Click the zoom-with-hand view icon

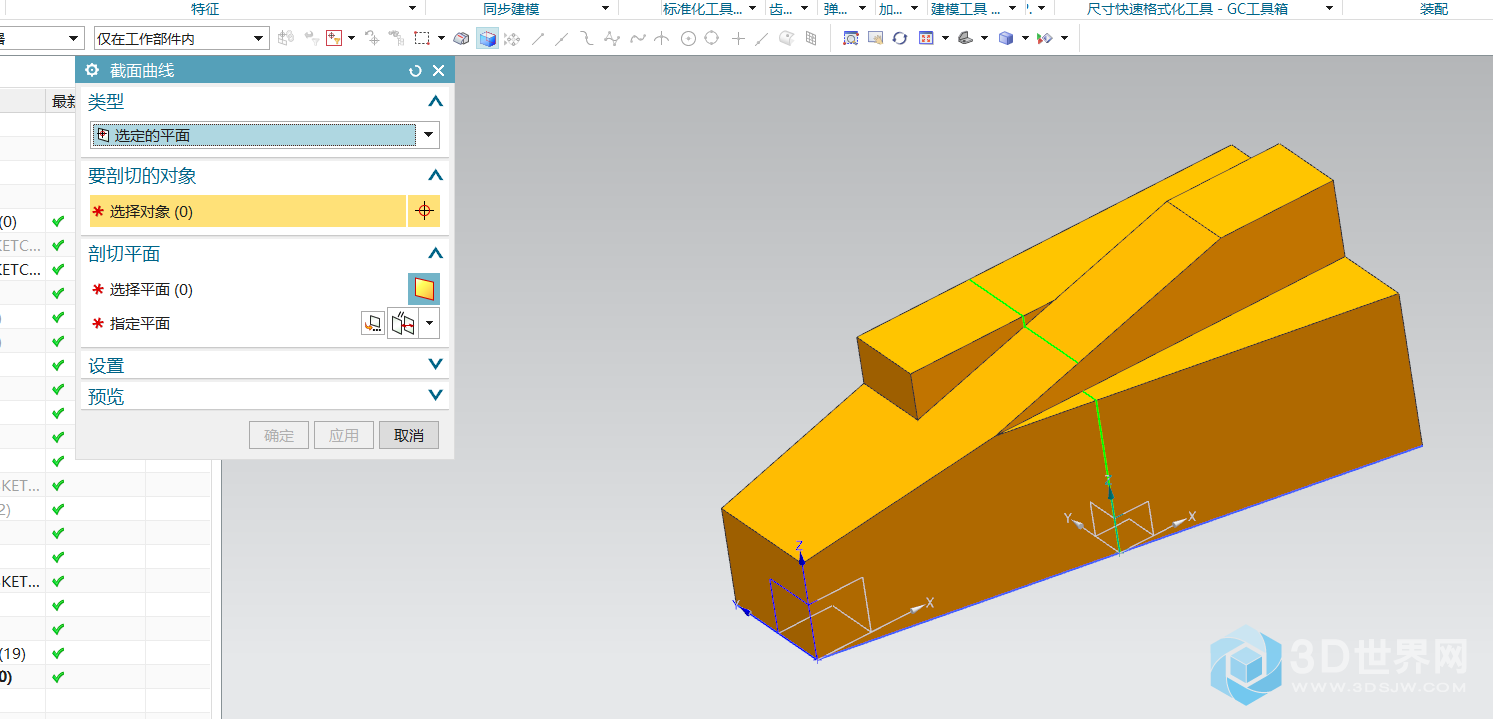click(875, 39)
